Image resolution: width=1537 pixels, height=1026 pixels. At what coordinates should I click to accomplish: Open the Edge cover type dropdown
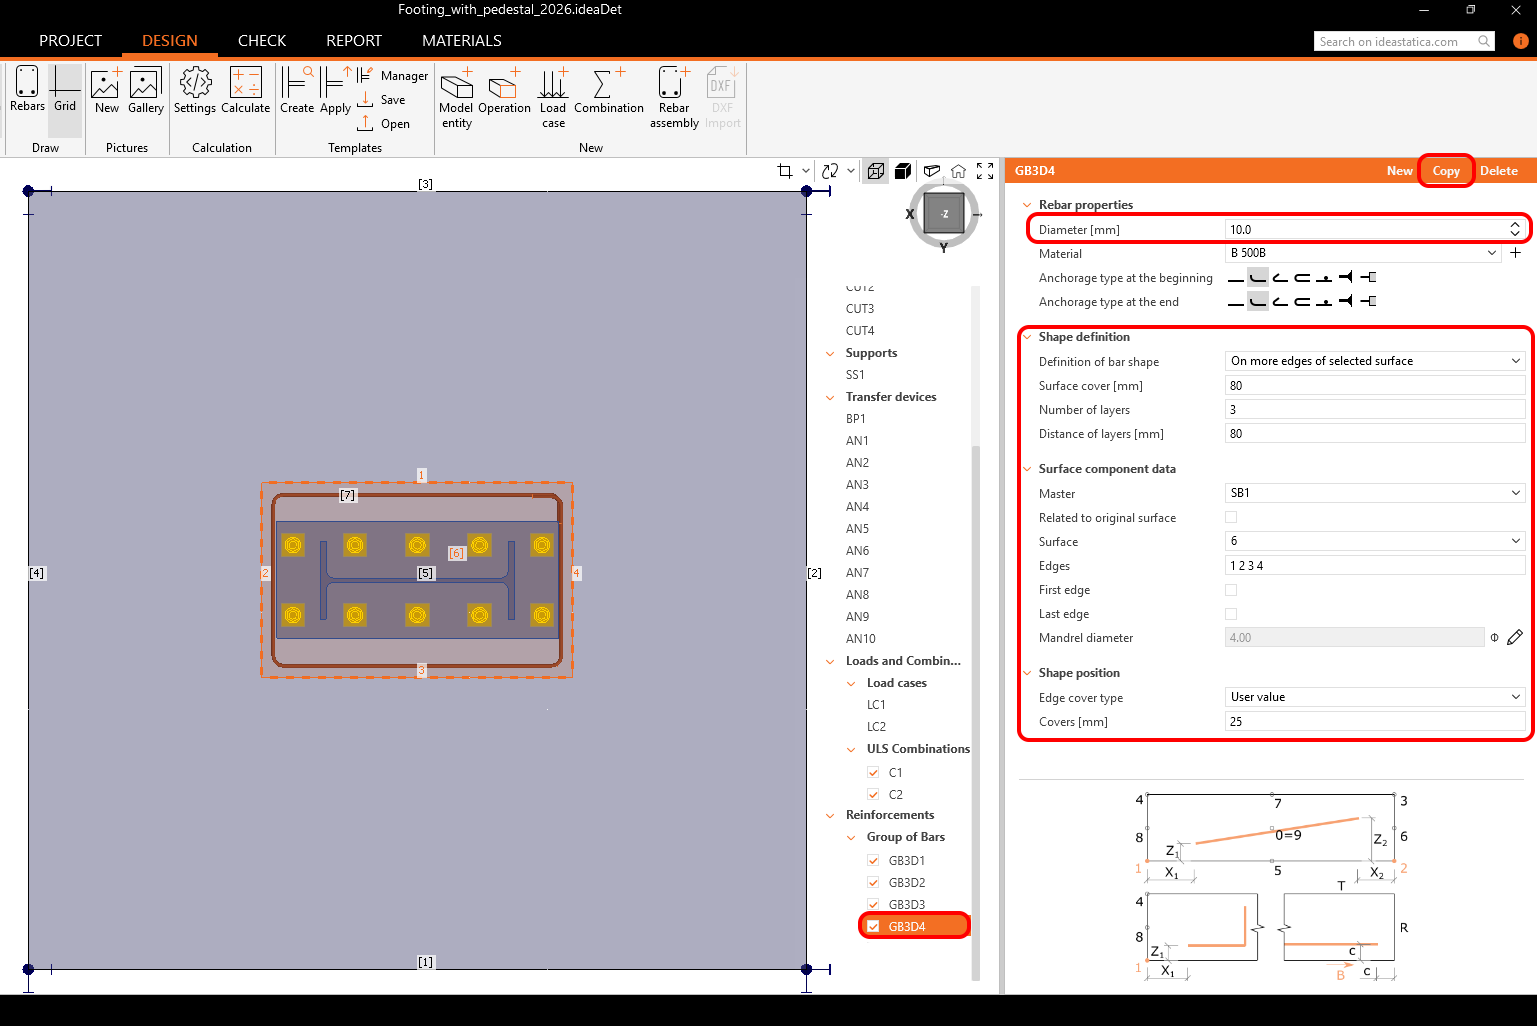(1374, 697)
